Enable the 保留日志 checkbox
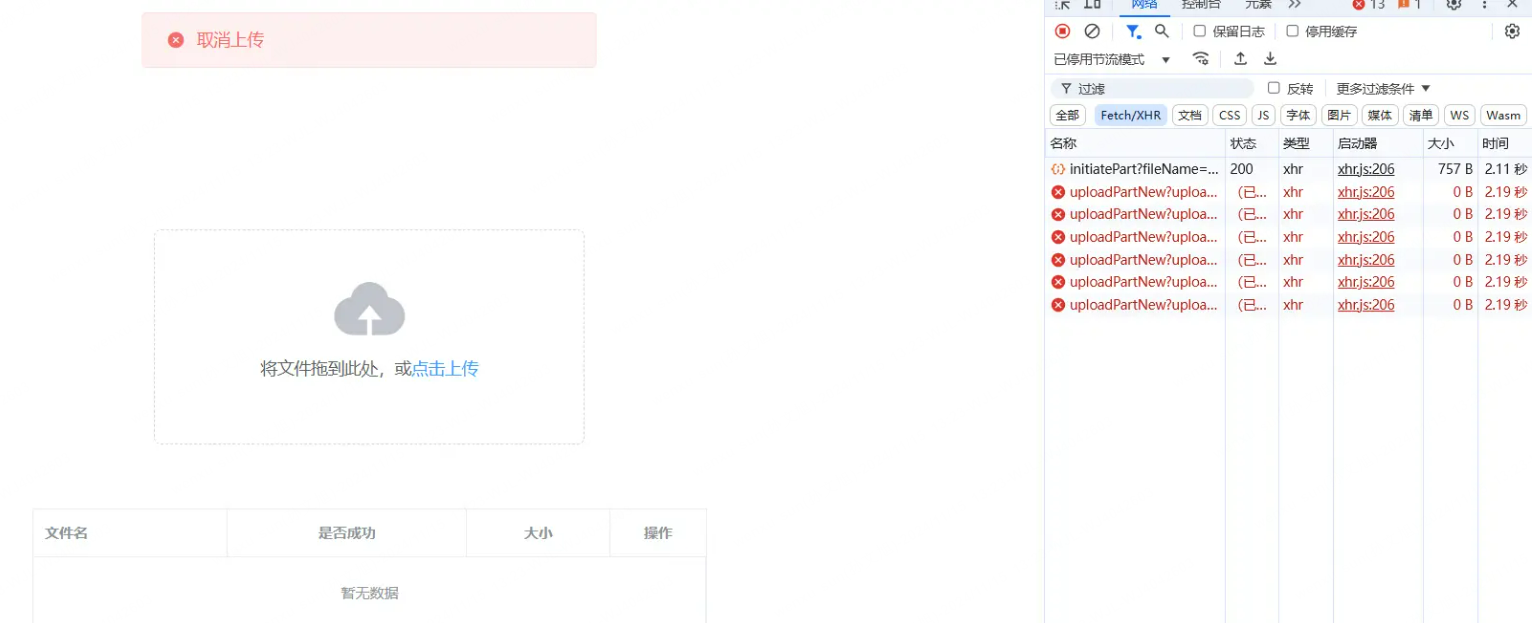The image size is (1532, 623). [x=1200, y=31]
